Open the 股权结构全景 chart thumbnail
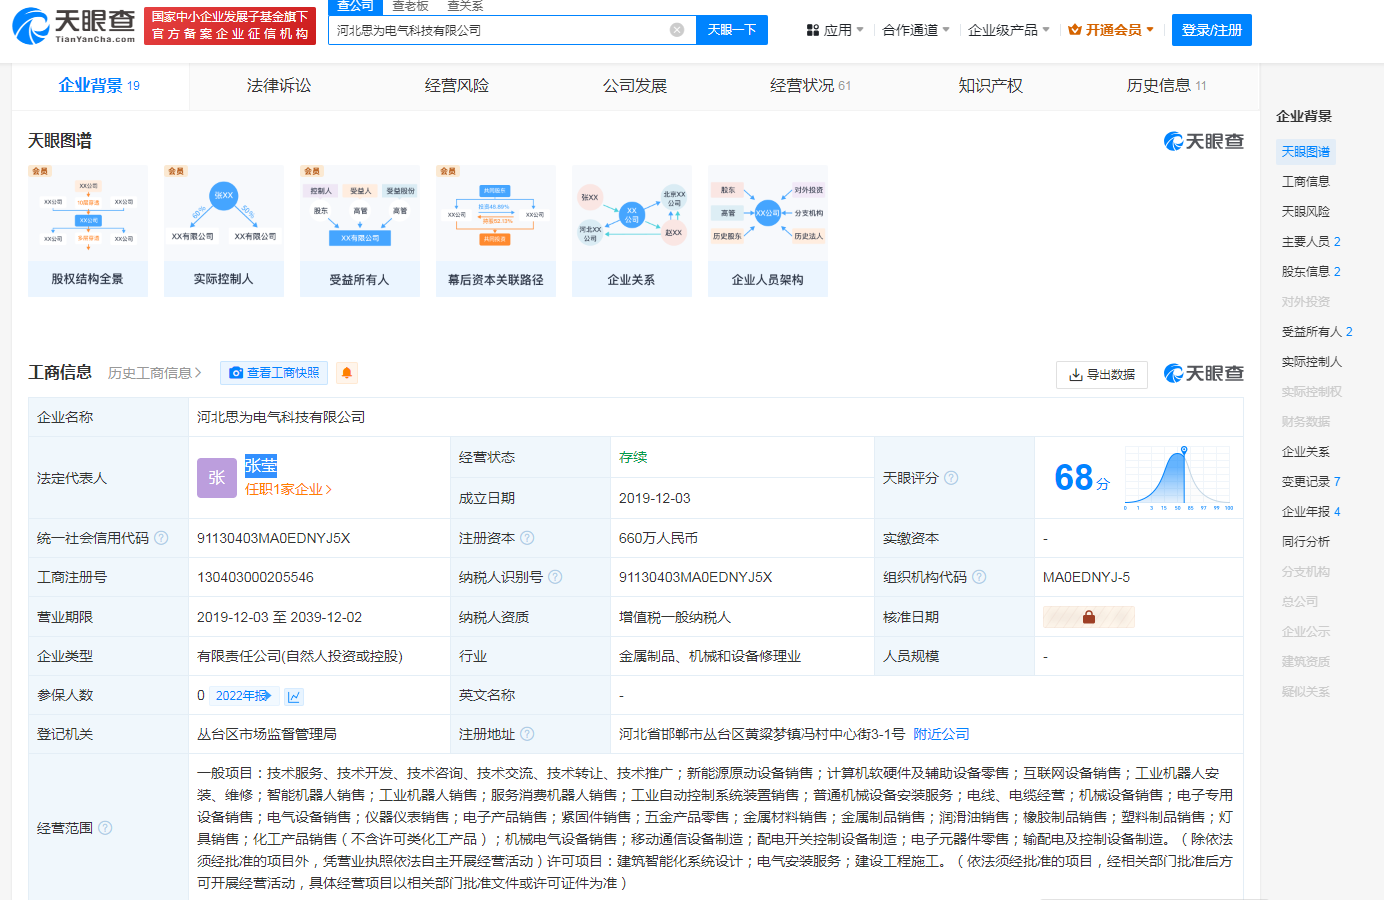Viewport: 1384px width, 900px height. pos(88,231)
